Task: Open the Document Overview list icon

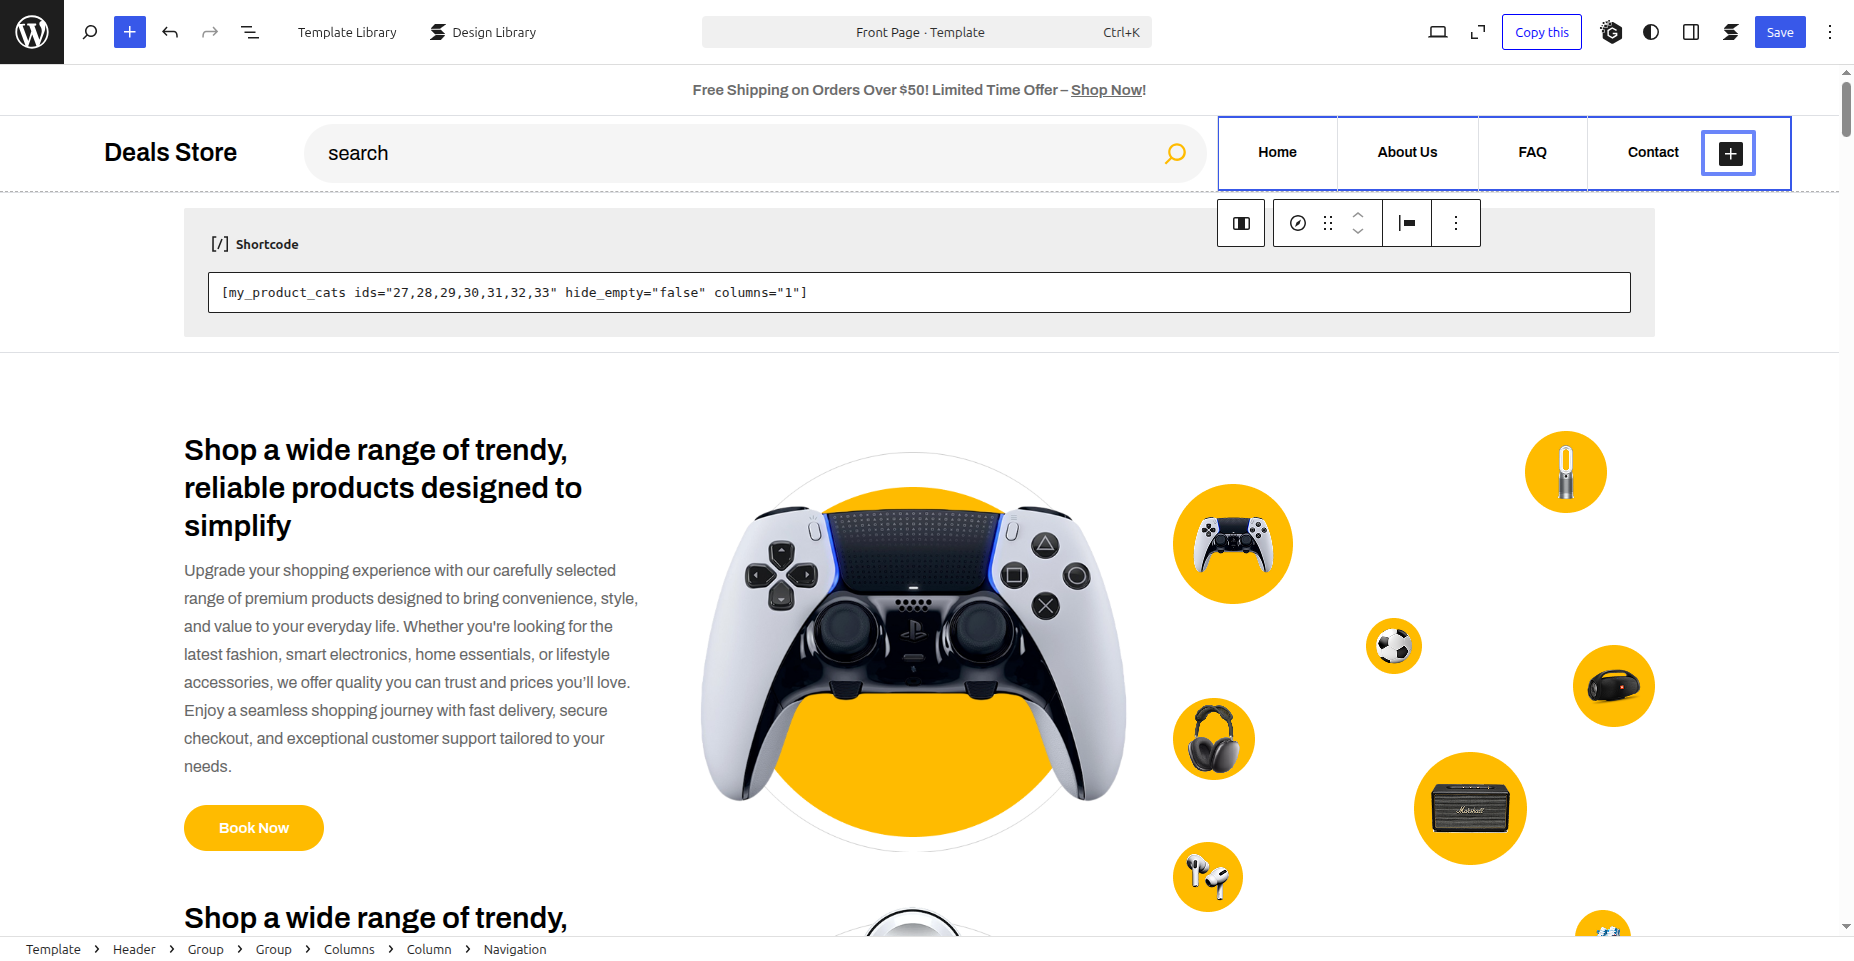Action: [x=250, y=32]
